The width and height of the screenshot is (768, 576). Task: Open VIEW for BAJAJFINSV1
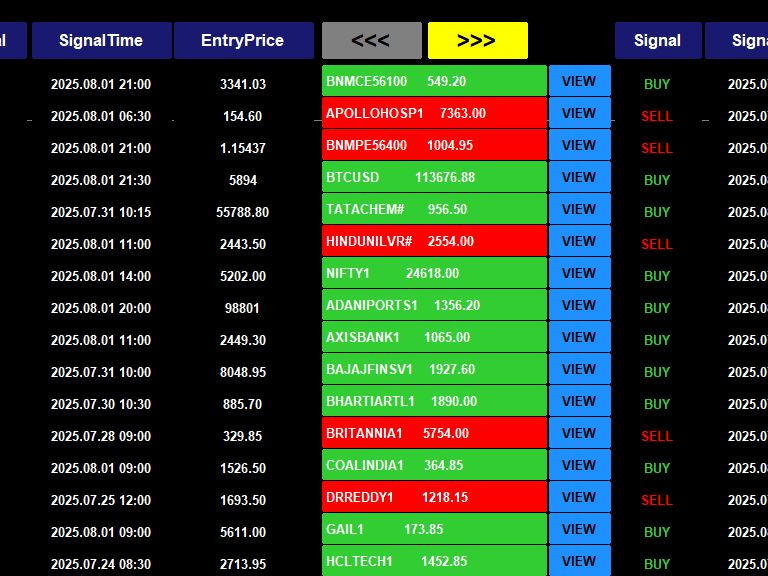point(580,369)
